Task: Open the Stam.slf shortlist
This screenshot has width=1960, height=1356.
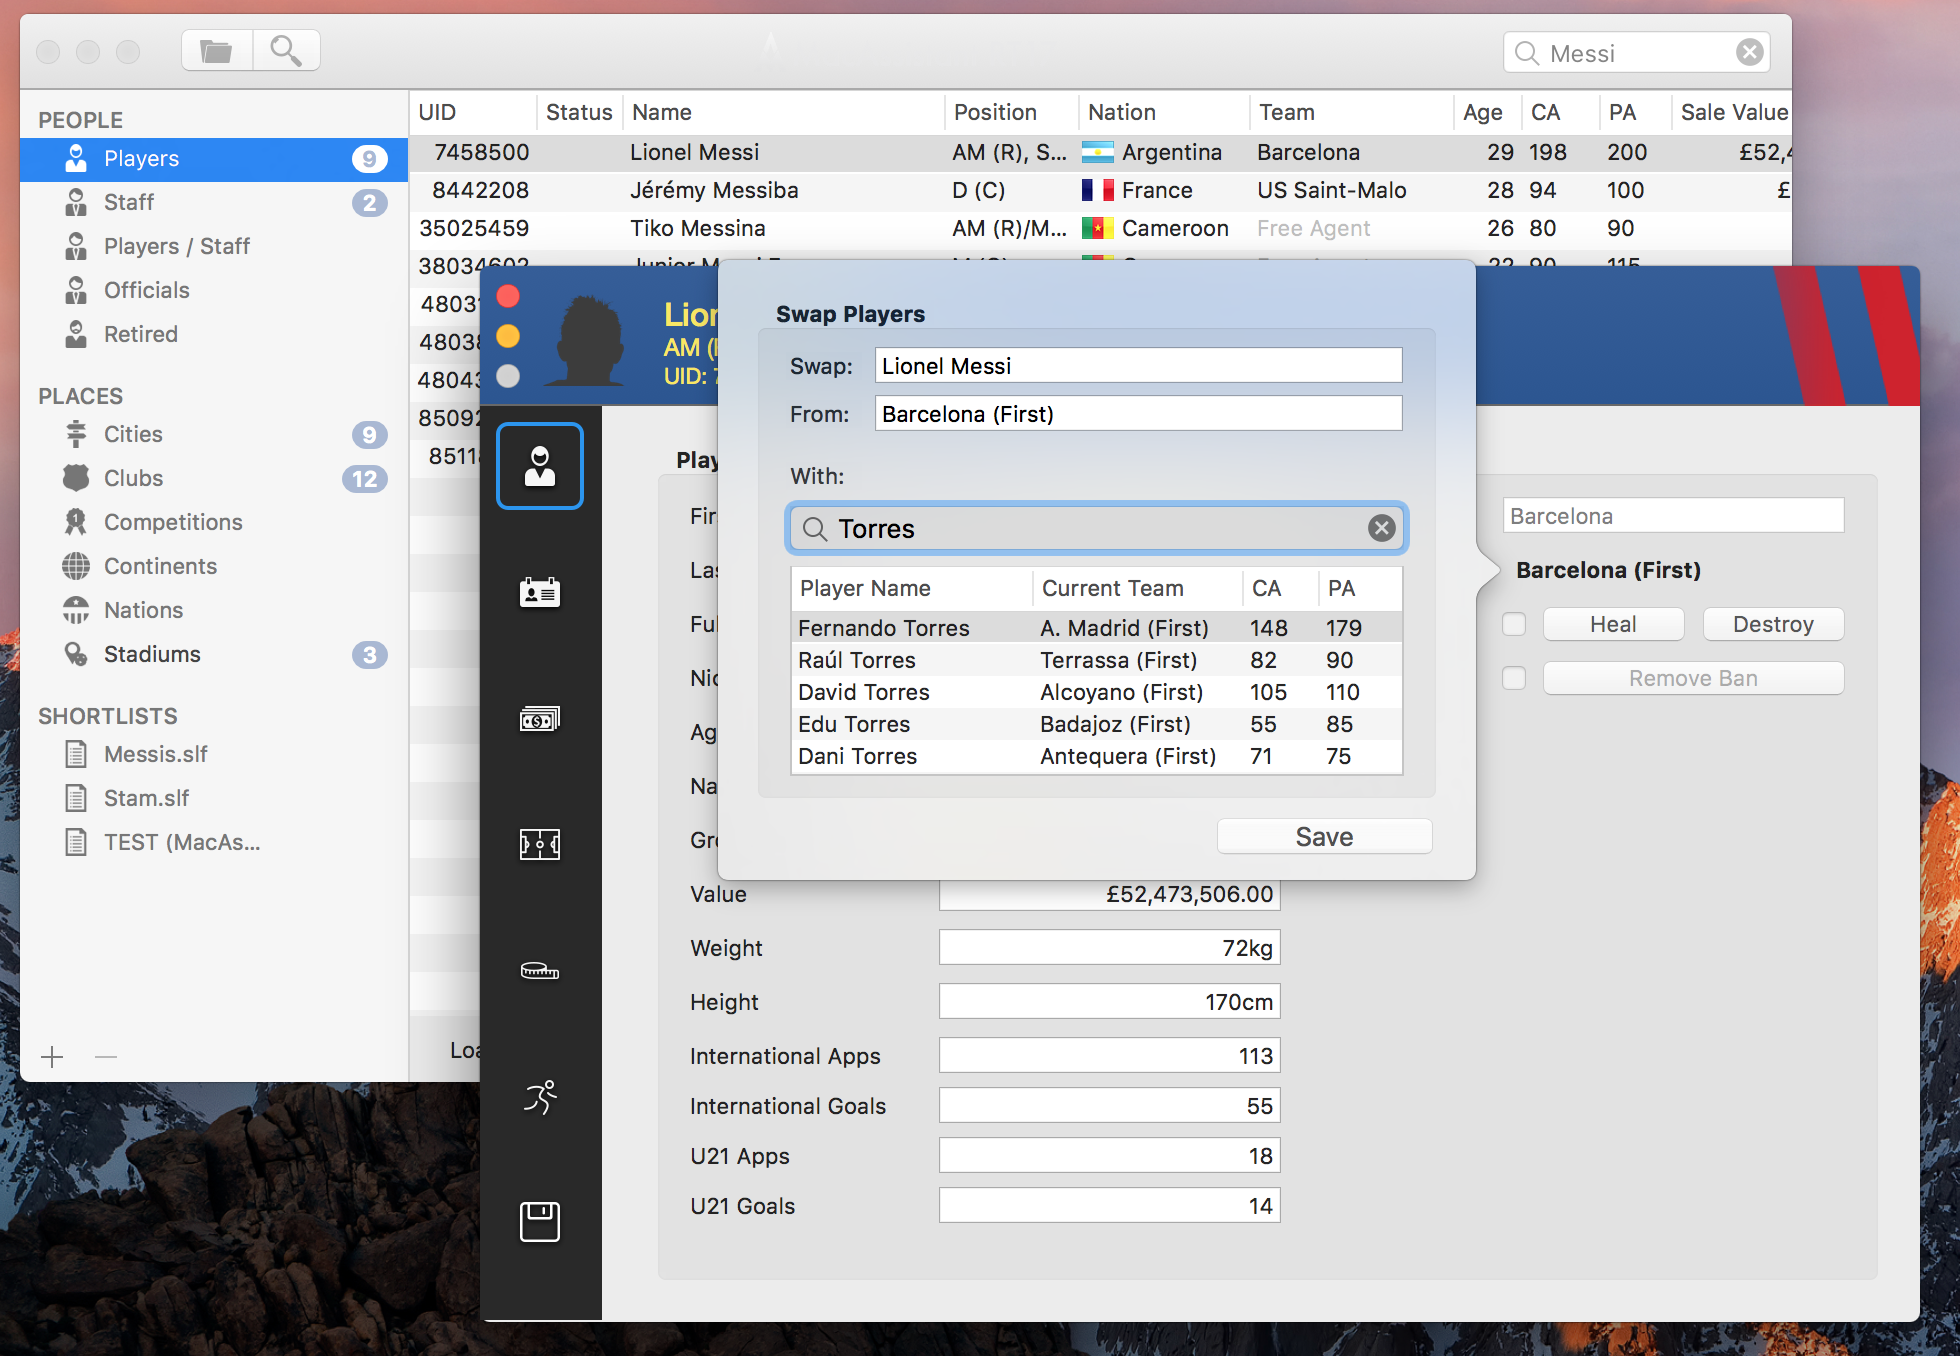Action: (x=214, y=799)
